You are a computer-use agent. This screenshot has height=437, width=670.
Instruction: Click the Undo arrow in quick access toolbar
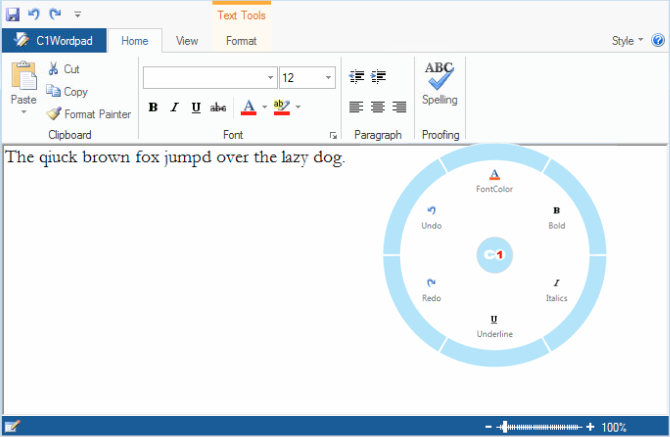click(34, 14)
